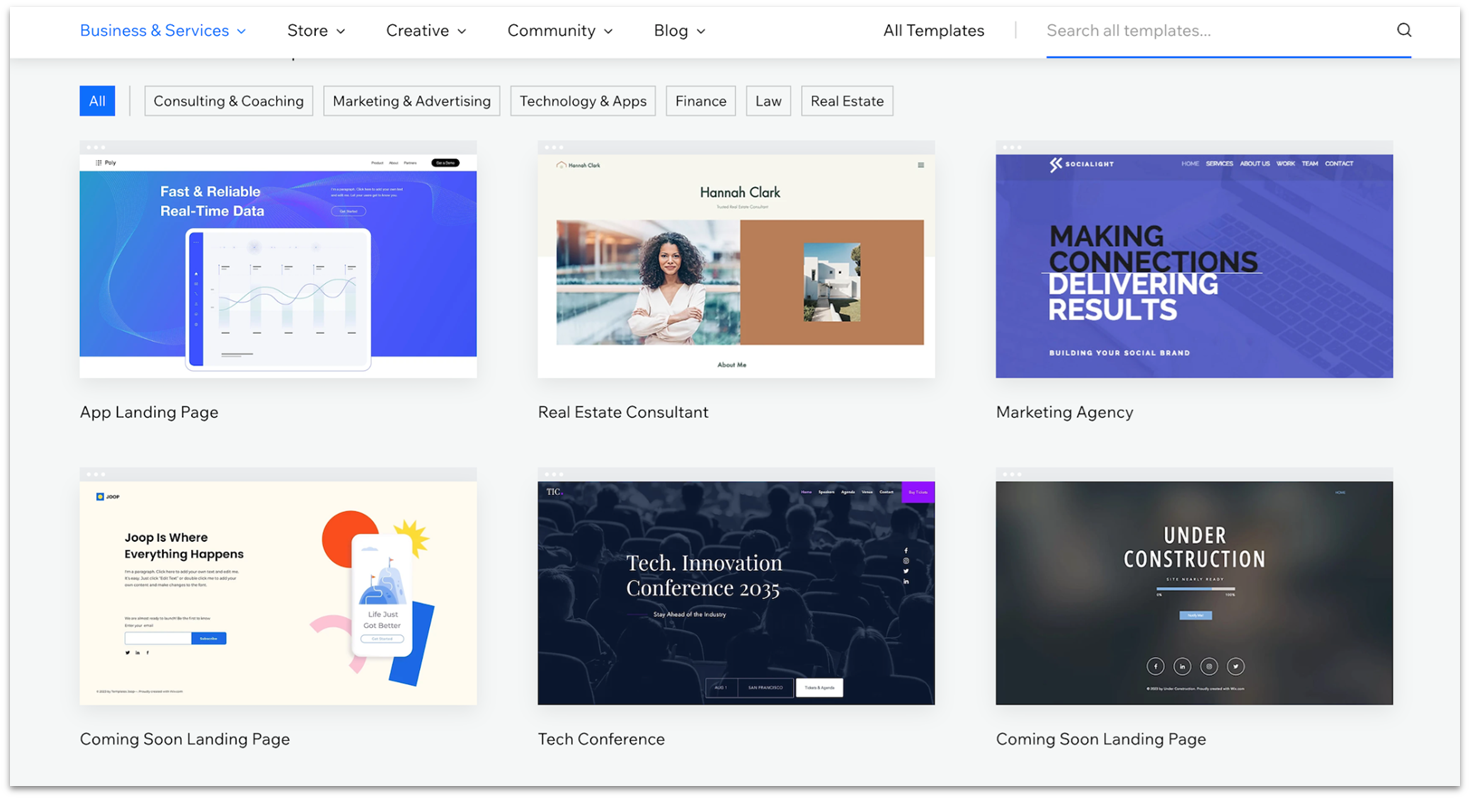Screen dimensions: 1470x799
Task: Click the Facebook icon on Coming Soon footer
Action: [x=148, y=653]
